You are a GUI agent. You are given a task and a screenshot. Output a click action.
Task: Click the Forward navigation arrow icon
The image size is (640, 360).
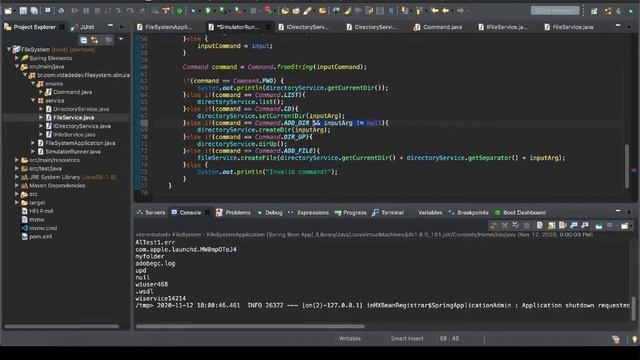460,11
